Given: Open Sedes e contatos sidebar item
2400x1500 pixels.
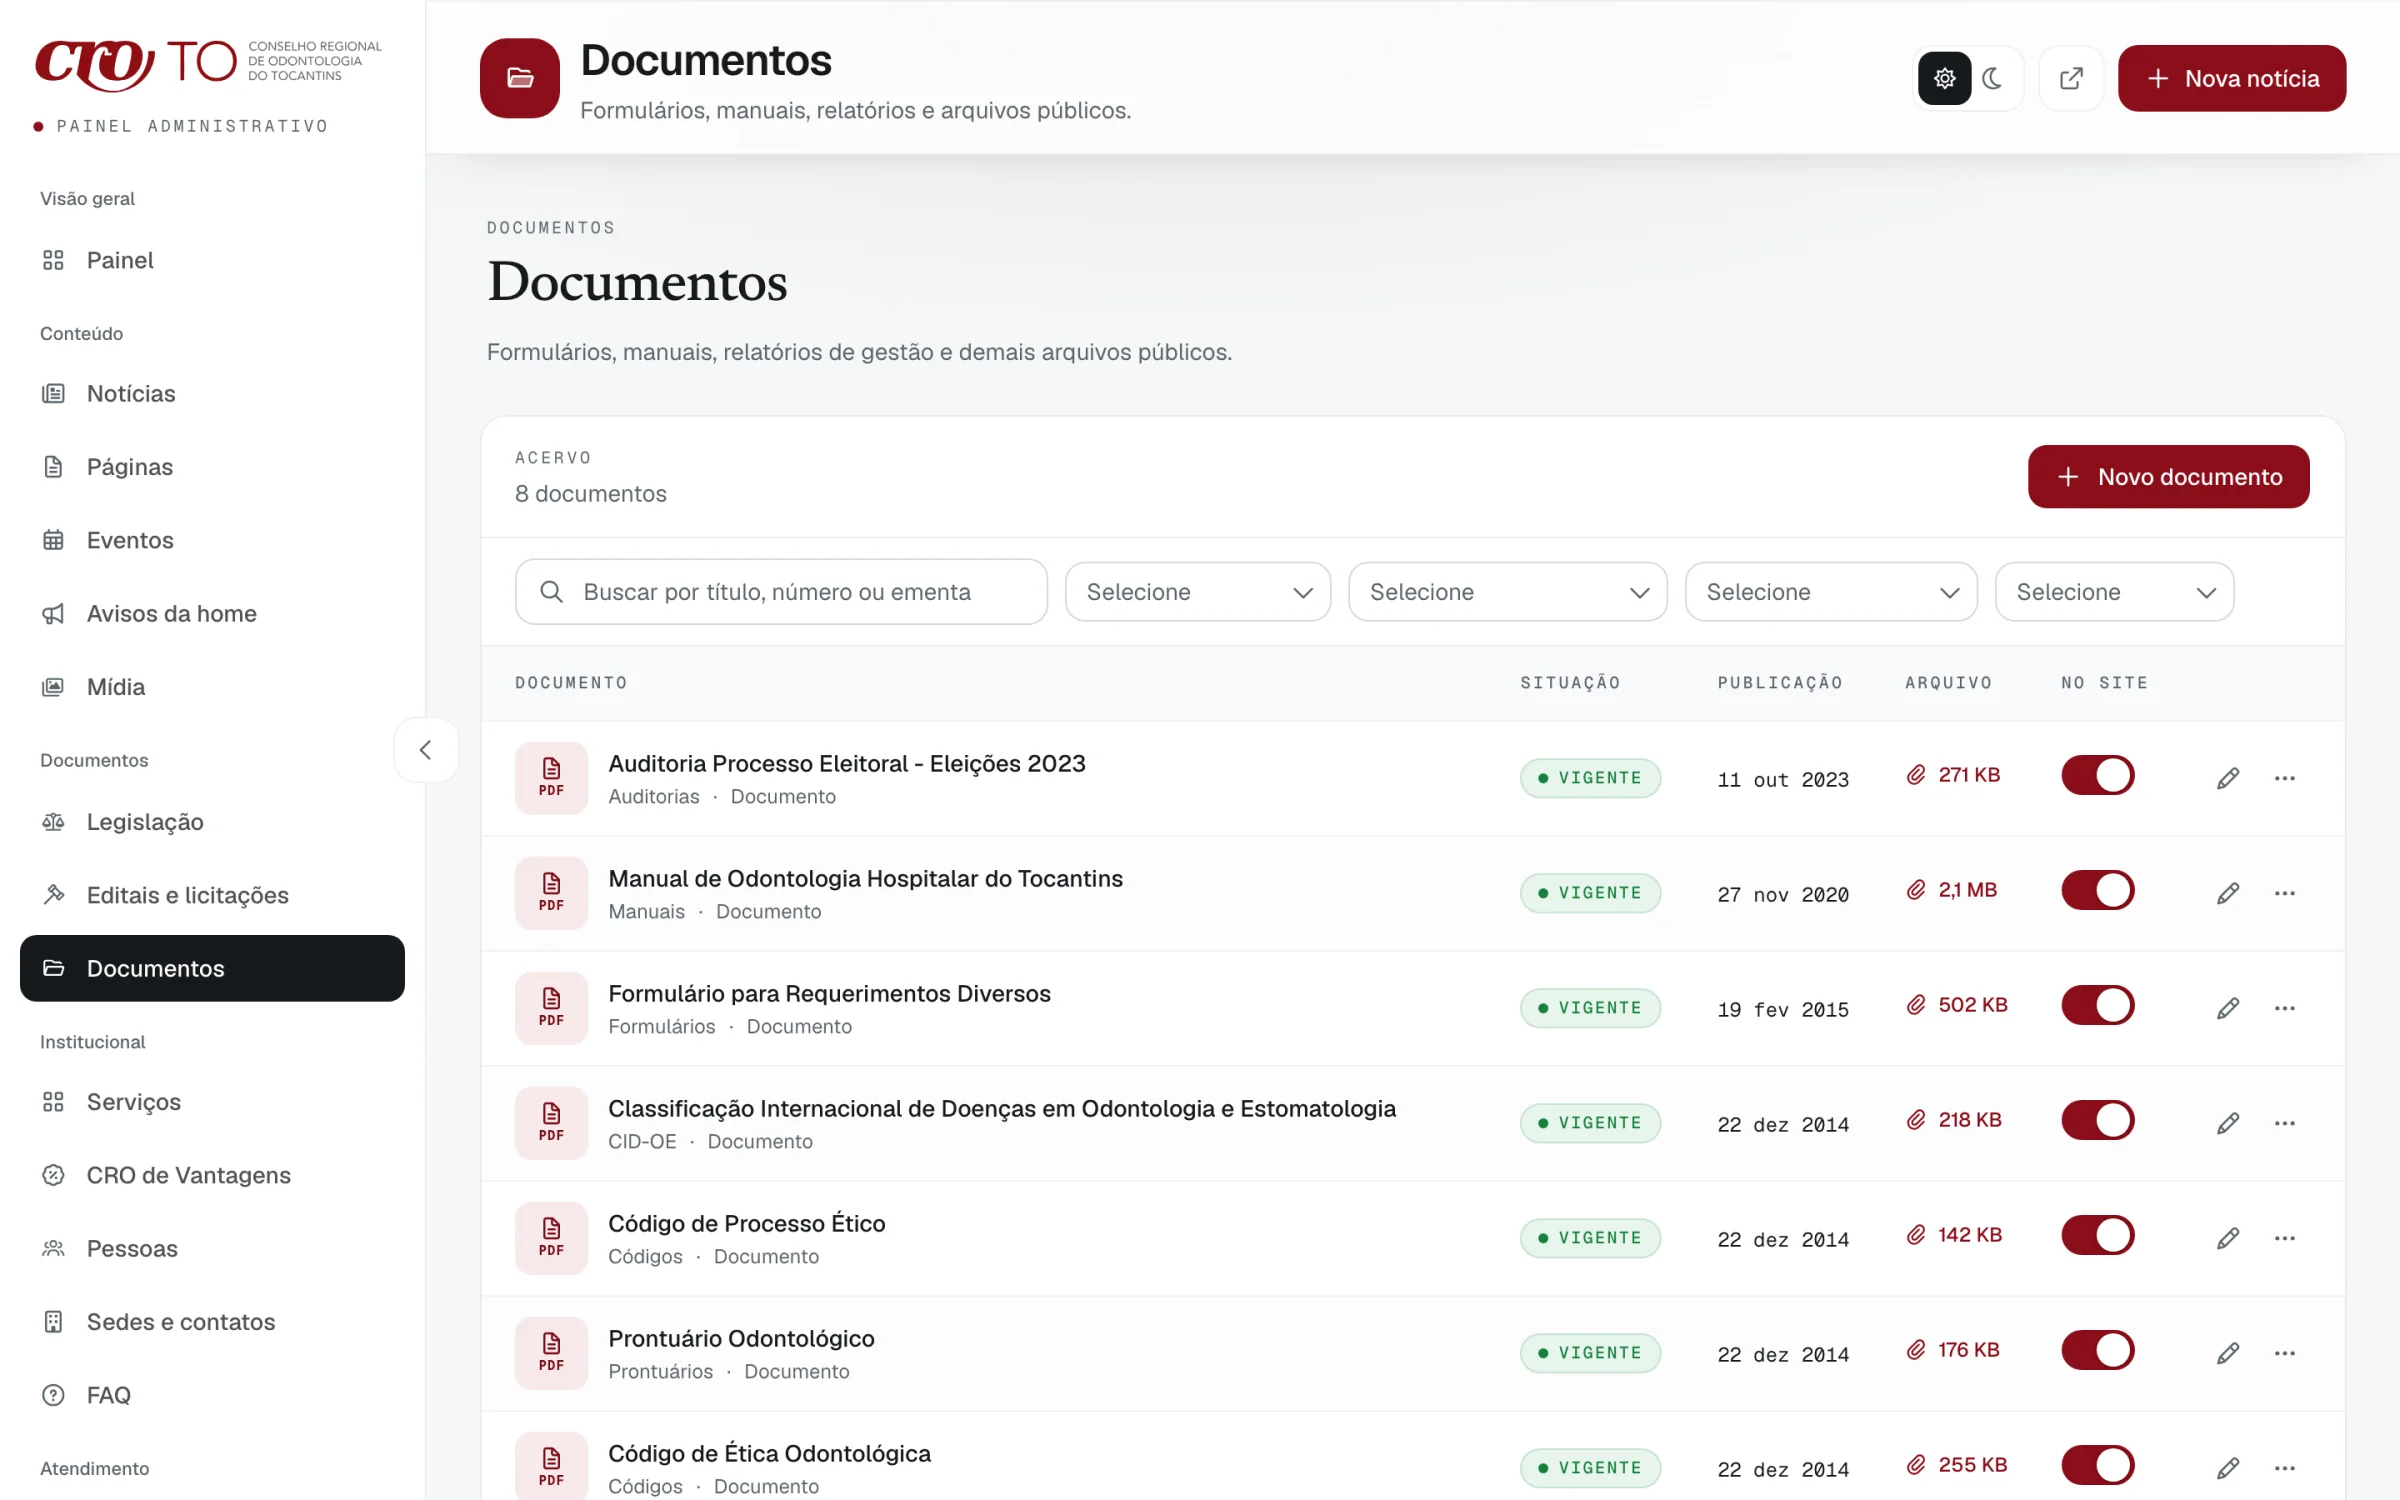Looking at the screenshot, I should click(212, 1322).
